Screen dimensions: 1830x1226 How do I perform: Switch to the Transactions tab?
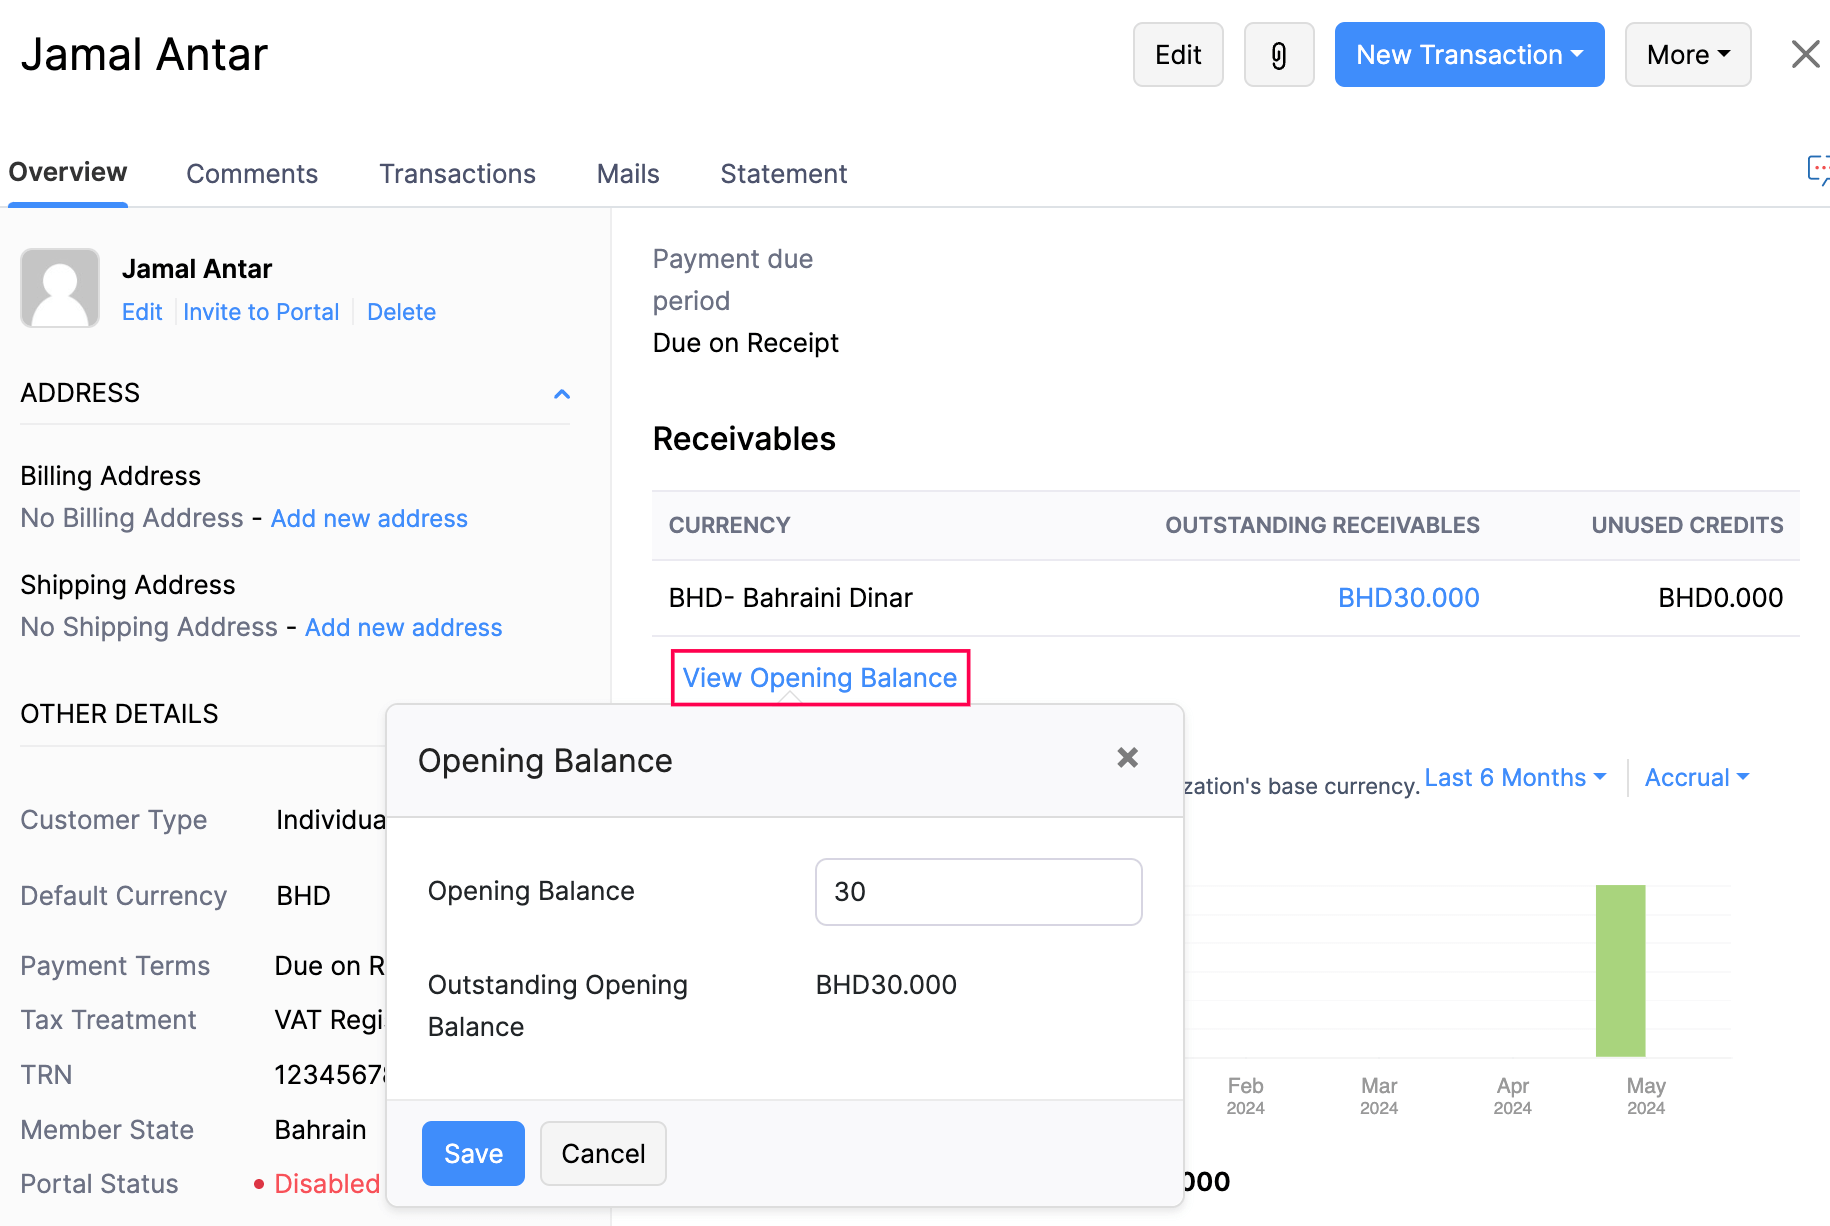(x=457, y=174)
